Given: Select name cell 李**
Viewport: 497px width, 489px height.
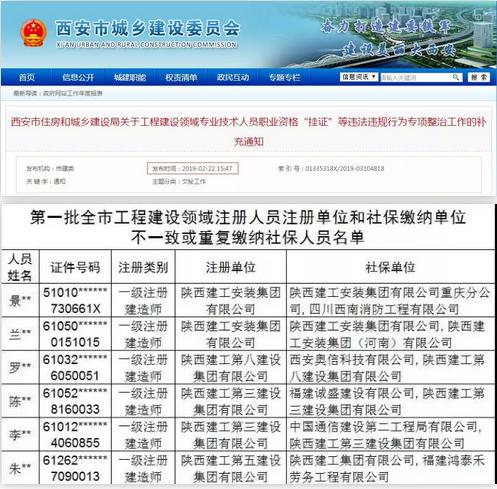Looking at the screenshot, I should pyautogui.click(x=20, y=435).
